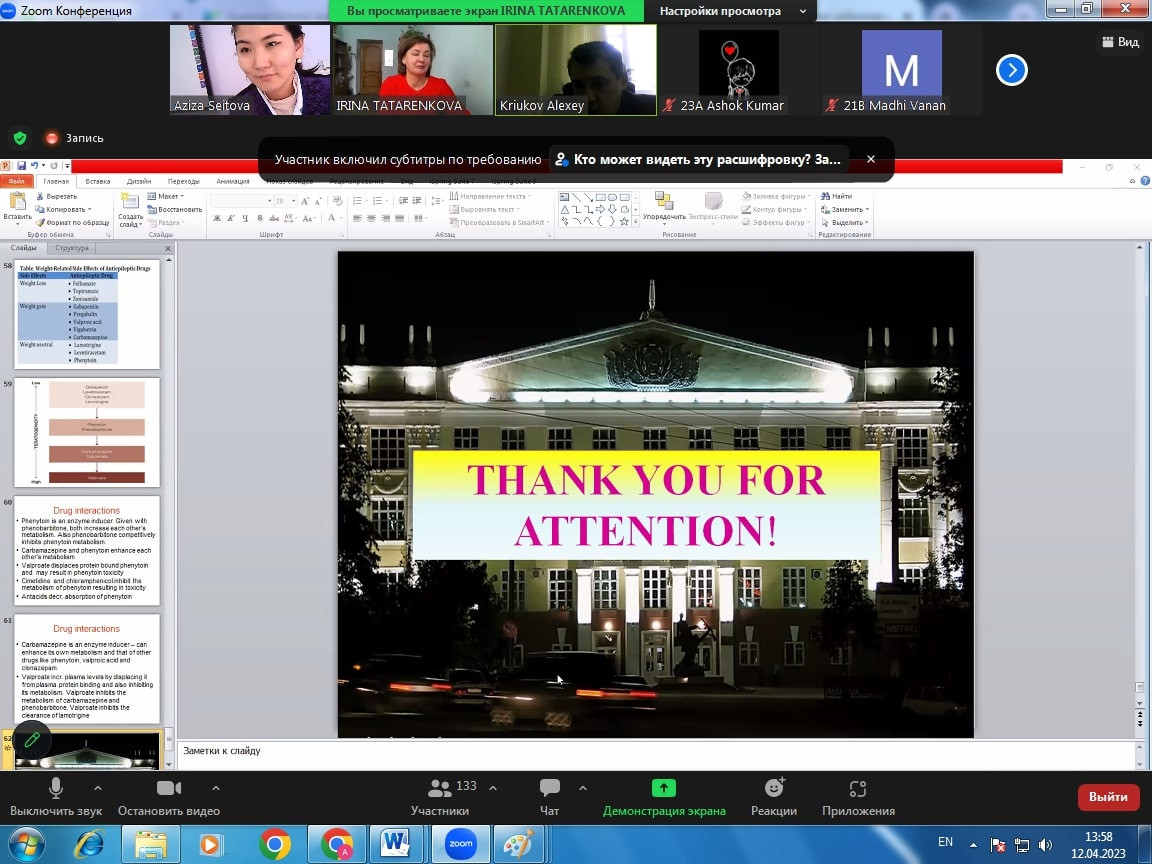The height and width of the screenshot is (864, 1152).
Task: Show next participants with blue arrow
Action: 1012,70
